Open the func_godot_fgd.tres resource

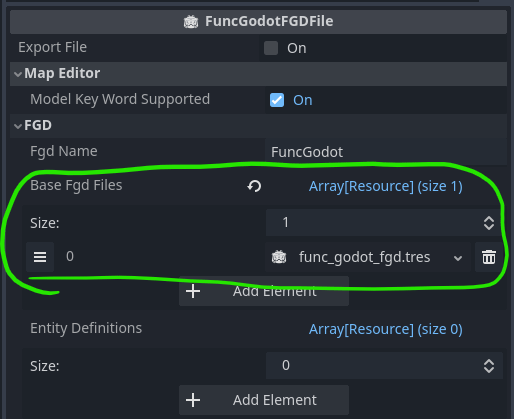[x=364, y=257]
